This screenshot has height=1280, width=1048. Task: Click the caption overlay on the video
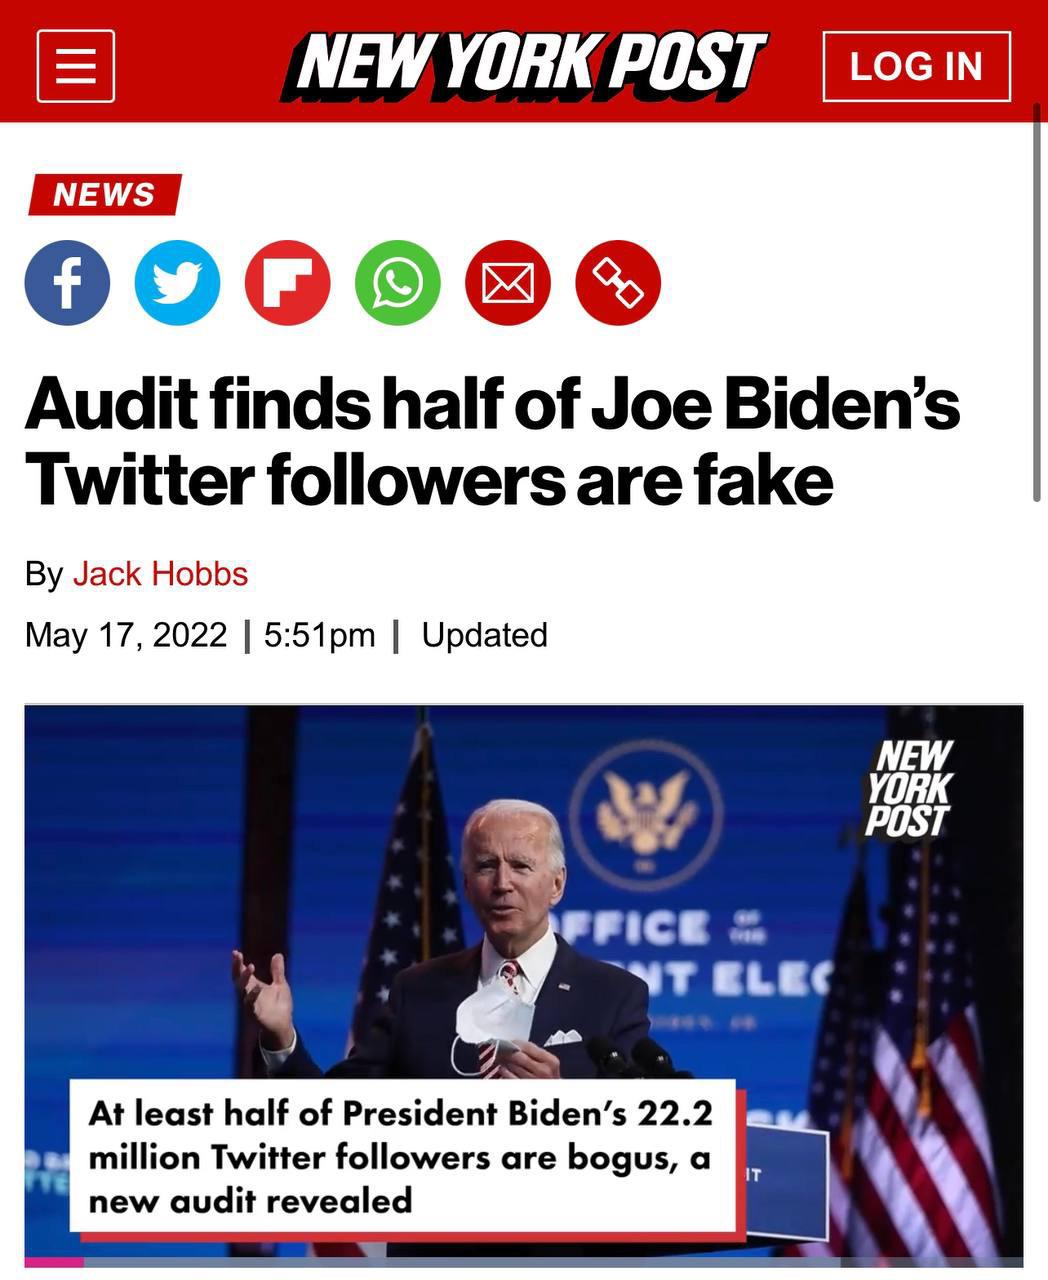400,1157
